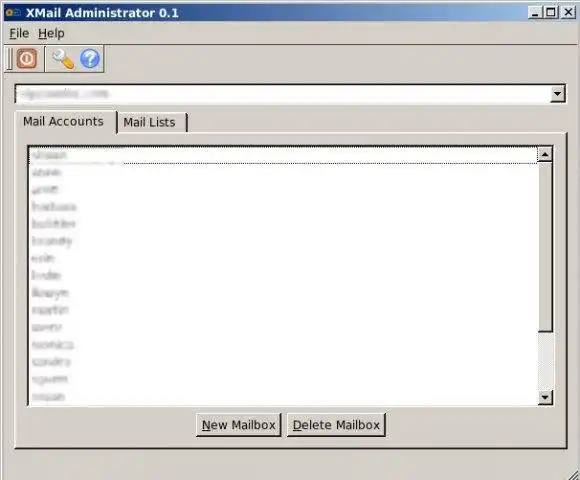The height and width of the screenshot is (480, 580).
Task: Click the XMail app icon in title bar
Action: [13, 13]
